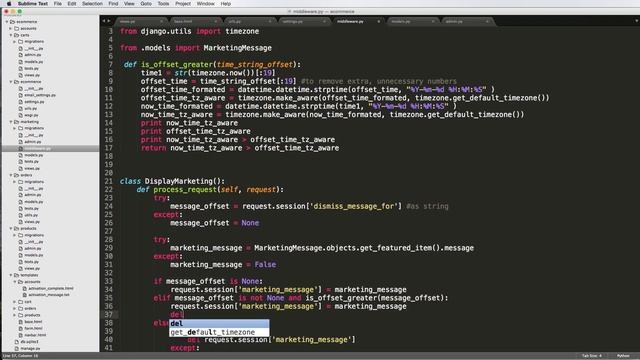Open the Apple menu
The image size is (640, 360).
pyautogui.click(x=9, y=4)
